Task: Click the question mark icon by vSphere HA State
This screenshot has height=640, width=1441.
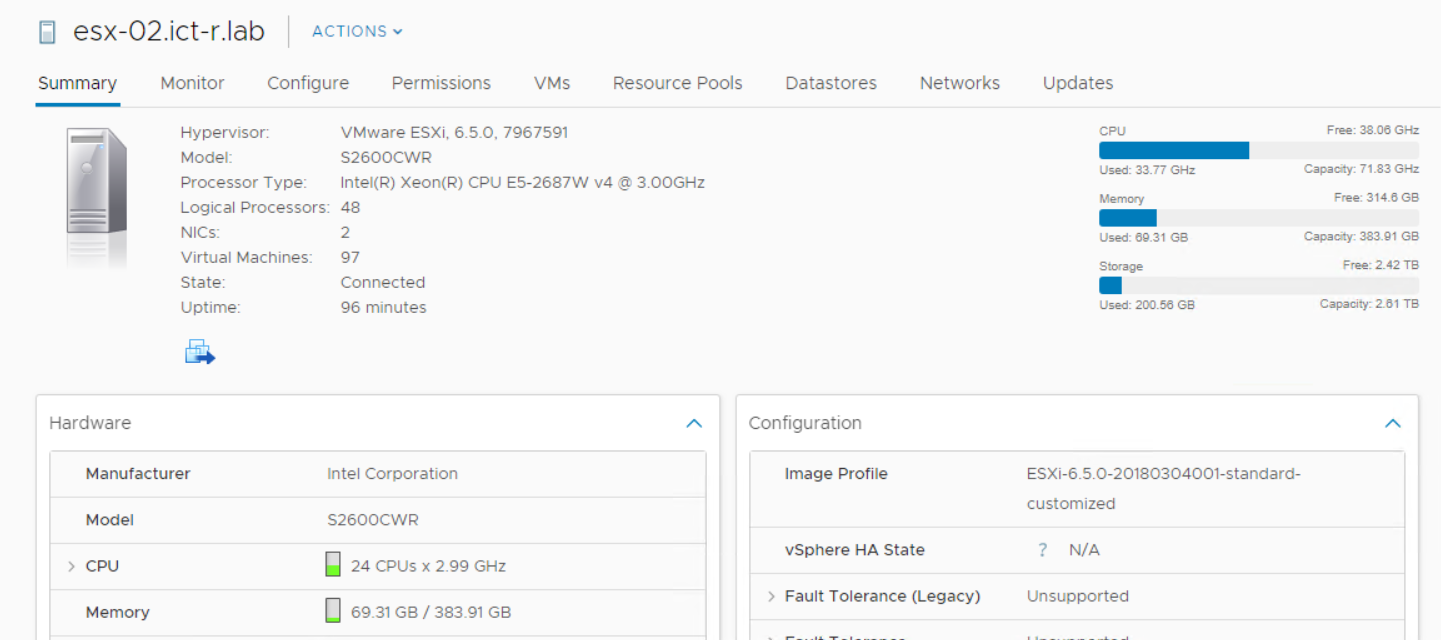Action: (x=1042, y=550)
